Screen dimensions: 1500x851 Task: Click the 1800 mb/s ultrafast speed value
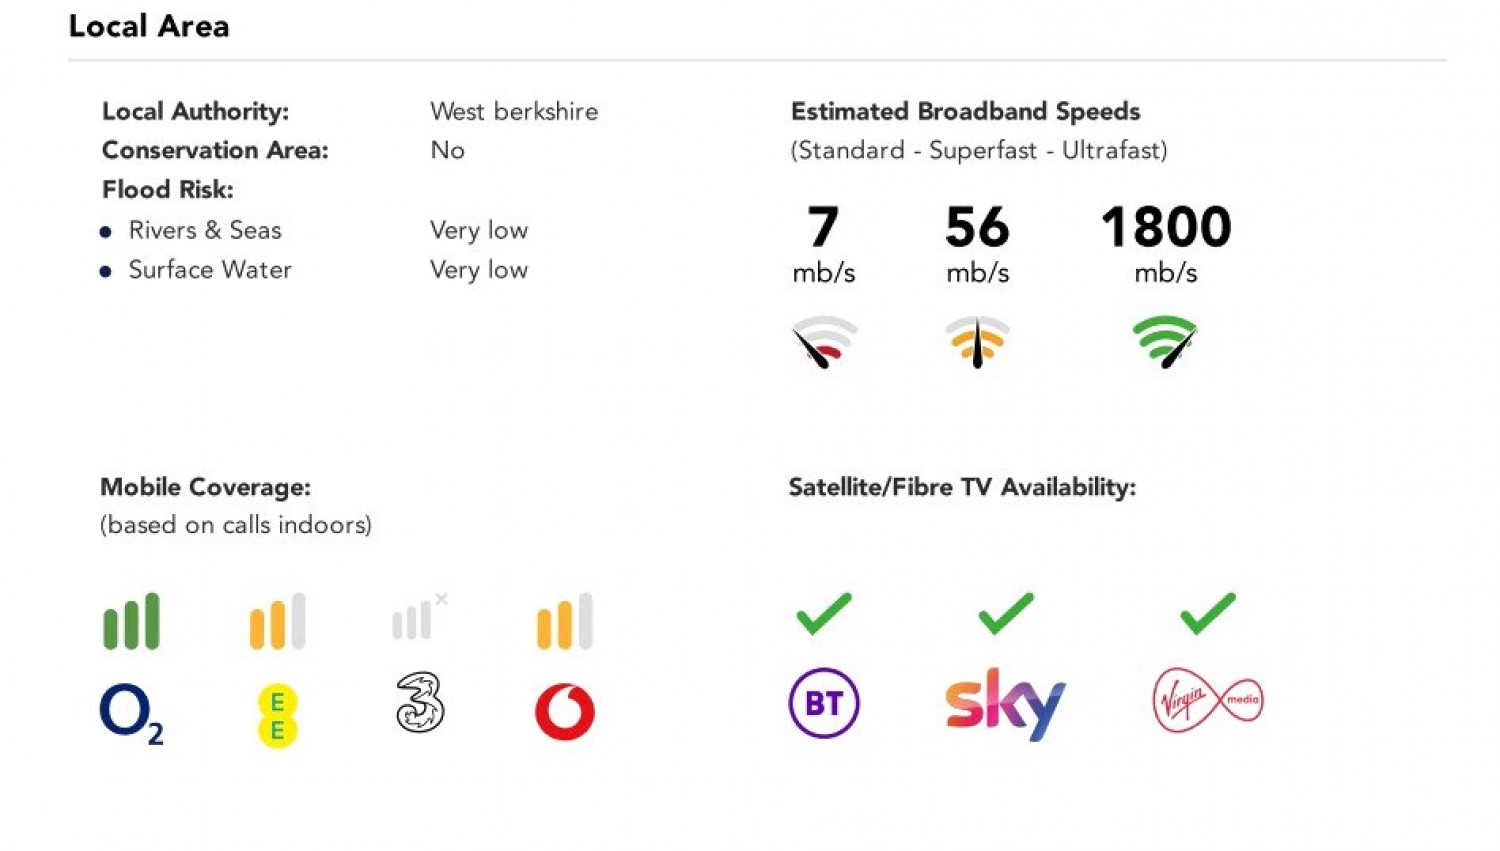1166,227
